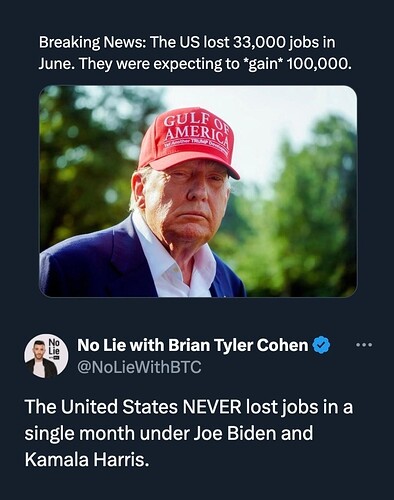Click the display name No Lie with Brian Tyler Cohen
This screenshot has width=394, height=500.
[193, 345]
